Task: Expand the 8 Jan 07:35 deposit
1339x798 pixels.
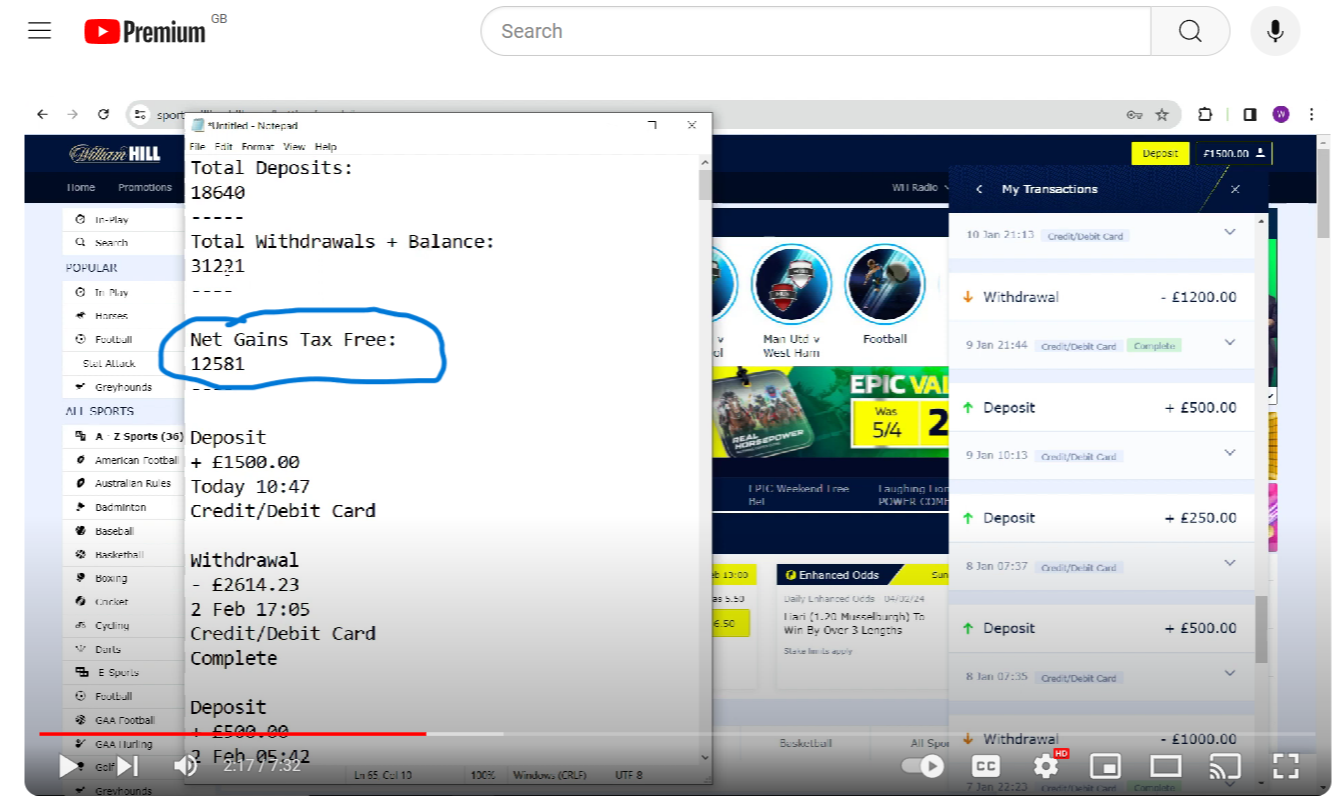Action: coord(1229,674)
